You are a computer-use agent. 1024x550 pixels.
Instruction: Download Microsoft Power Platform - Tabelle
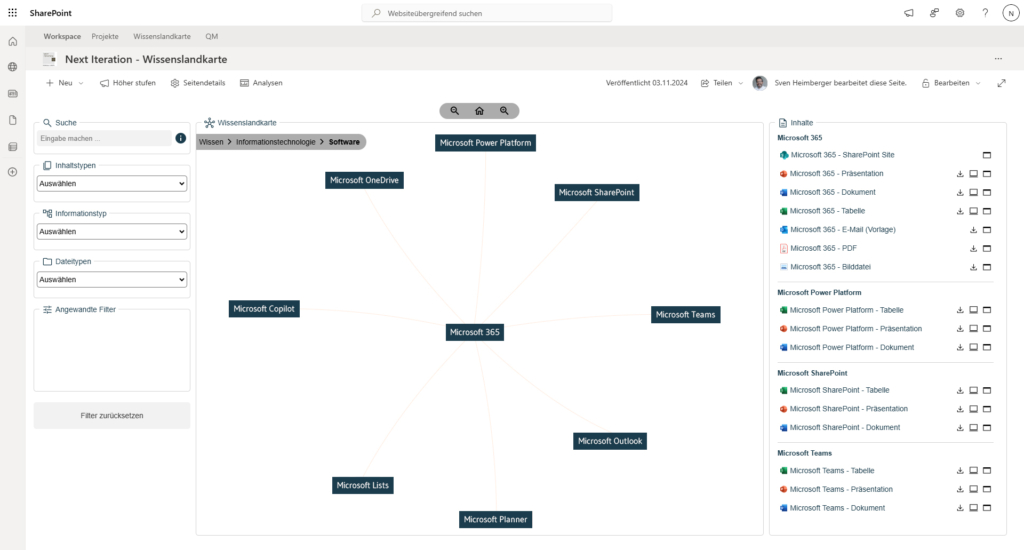coord(960,310)
